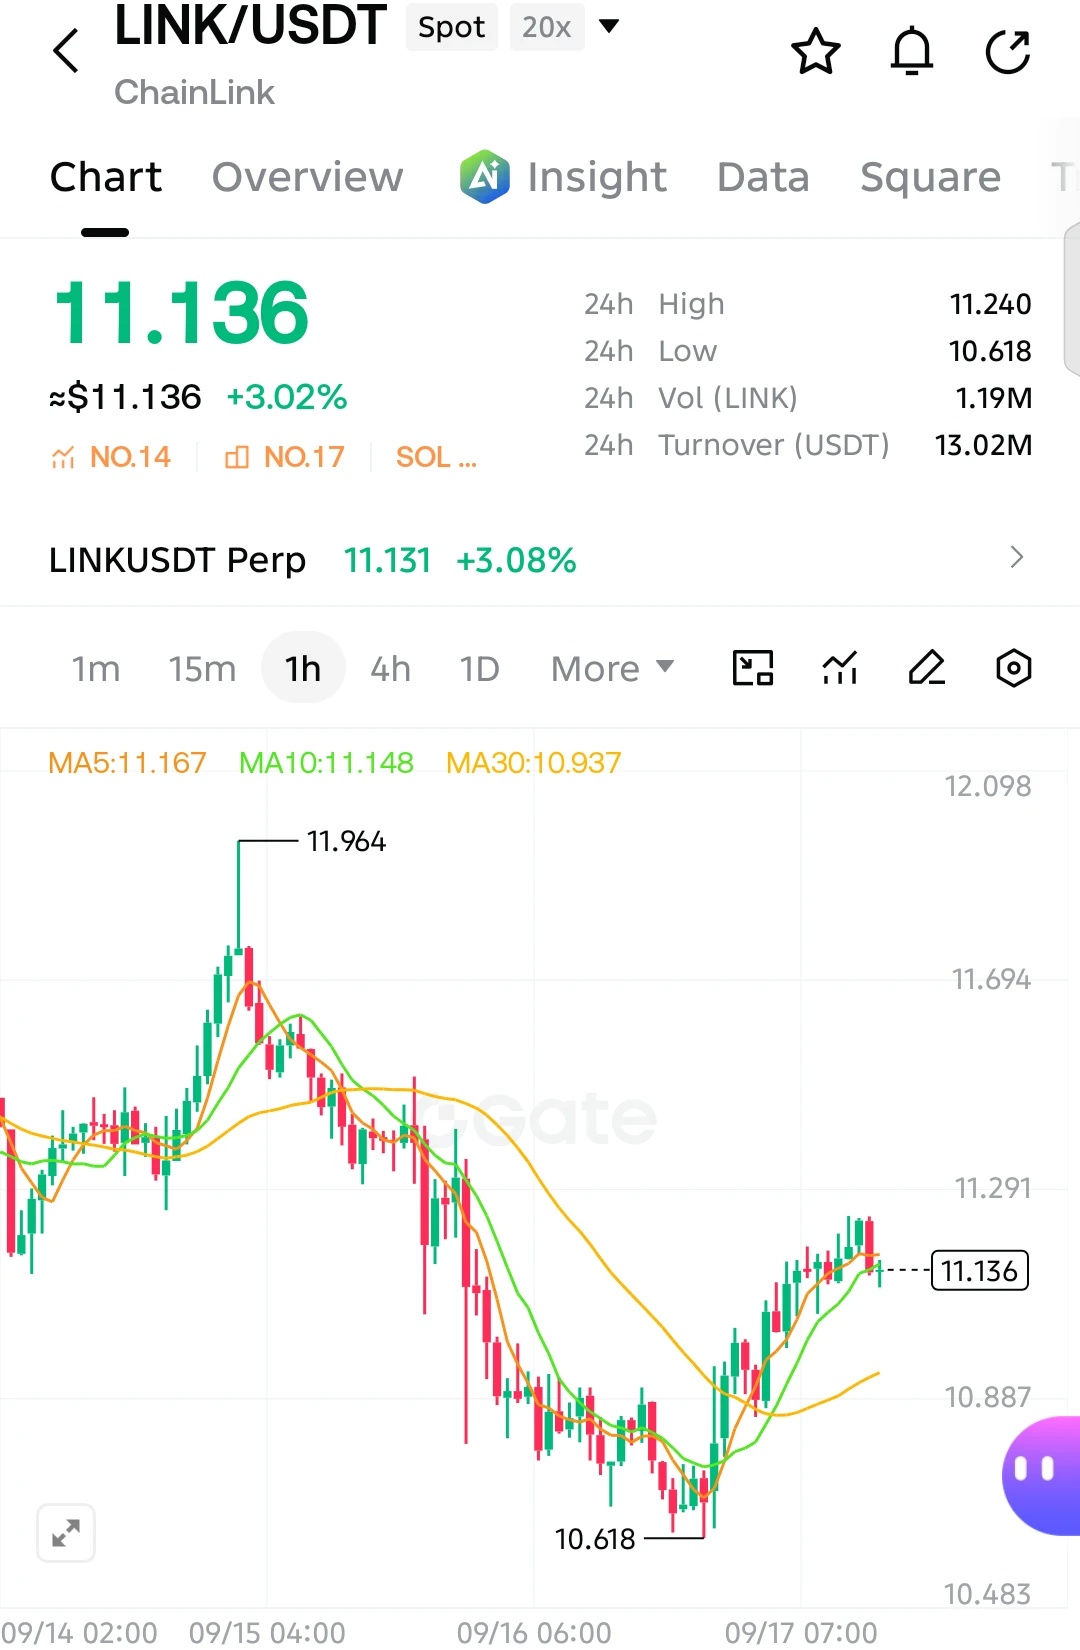Tap the NO.17 ranking icon
The width and height of the screenshot is (1080, 1650).
pos(237,458)
